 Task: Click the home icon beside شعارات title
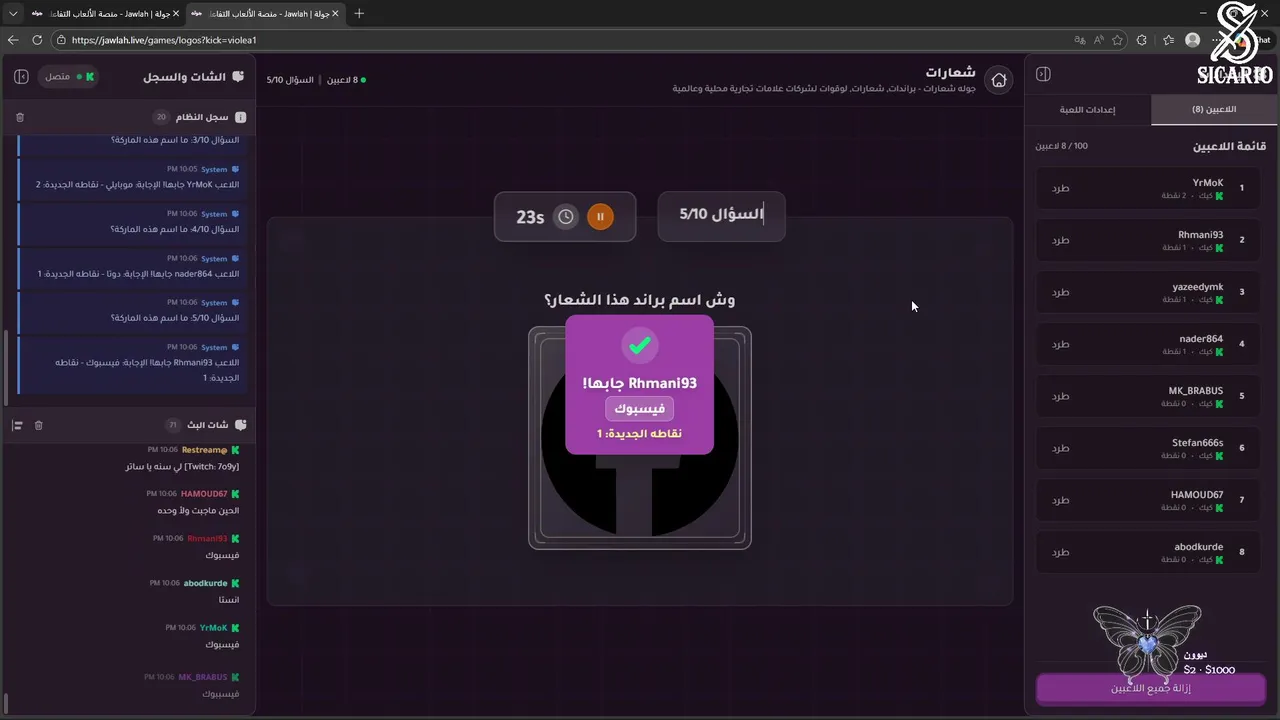(998, 80)
